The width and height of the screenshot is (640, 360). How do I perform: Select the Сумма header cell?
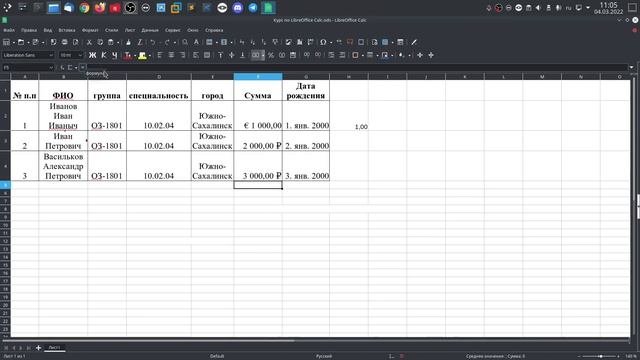click(x=258, y=90)
